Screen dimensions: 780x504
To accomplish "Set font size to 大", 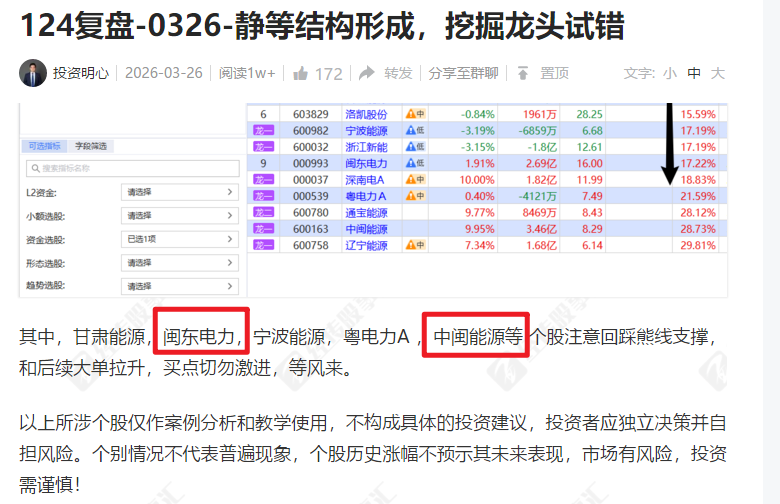I will 717,73.
